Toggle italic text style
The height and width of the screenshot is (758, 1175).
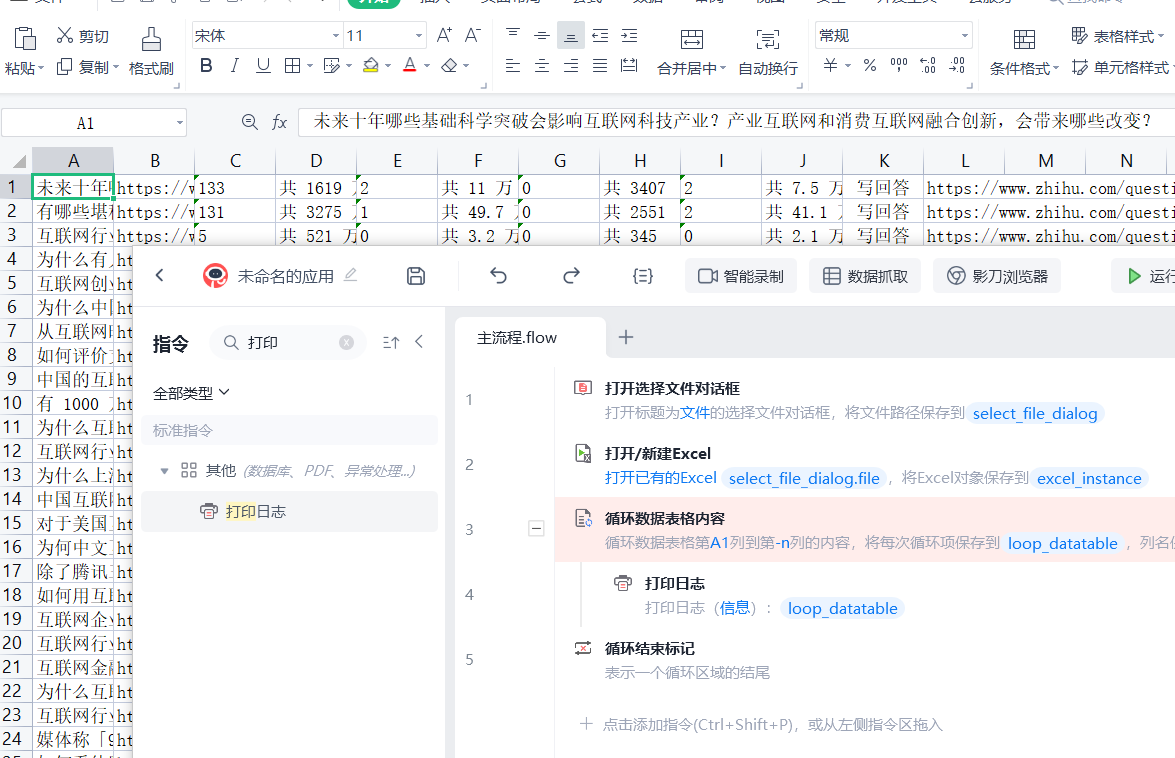coord(235,66)
